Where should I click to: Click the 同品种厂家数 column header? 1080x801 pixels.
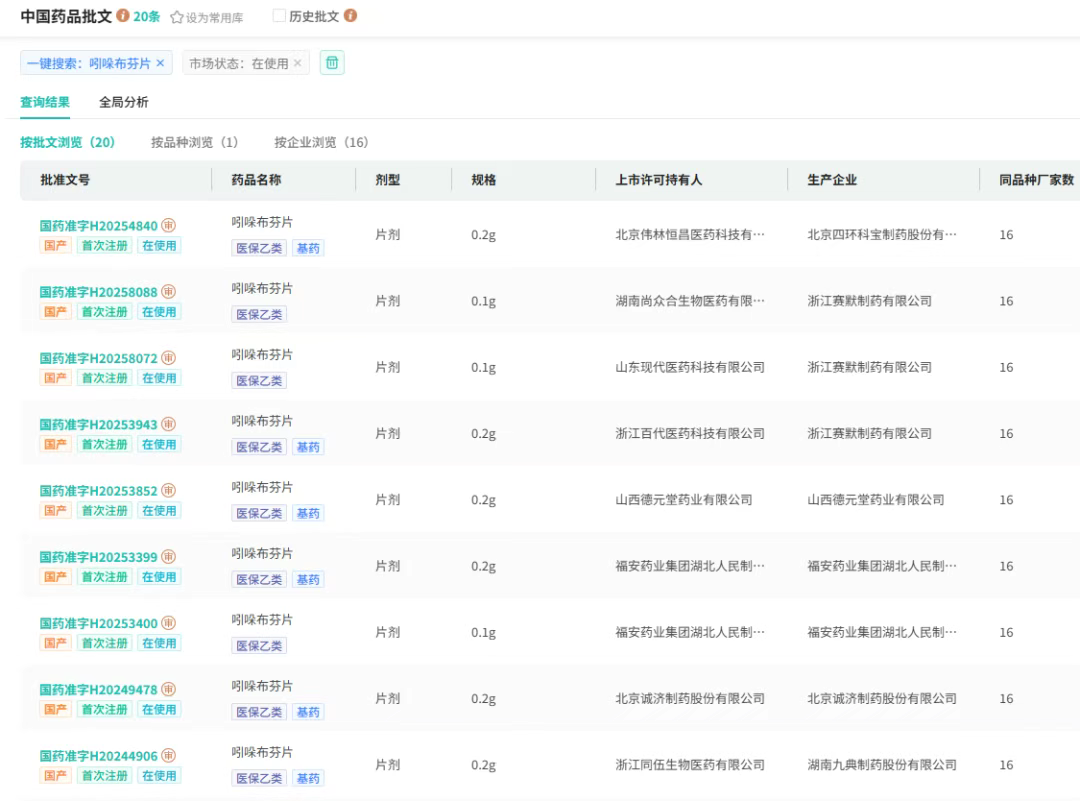pyautogui.click(x=1036, y=180)
